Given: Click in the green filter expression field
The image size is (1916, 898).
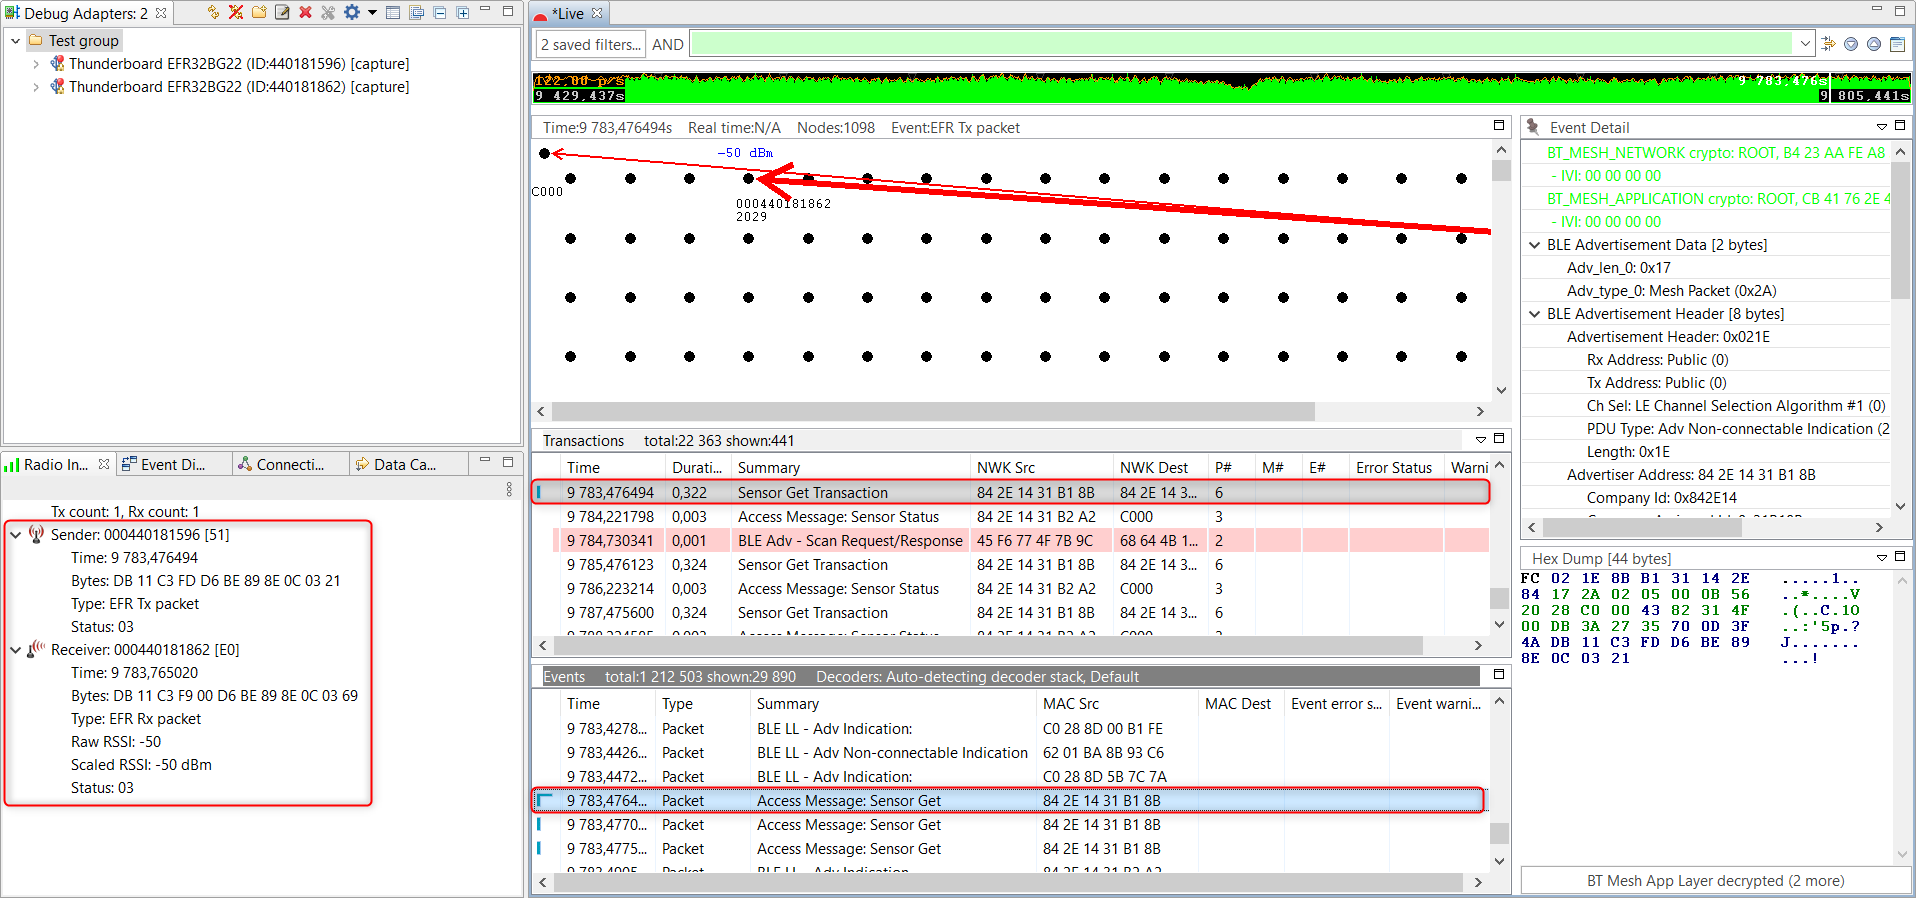Looking at the screenshot, I should point(1242,44).
